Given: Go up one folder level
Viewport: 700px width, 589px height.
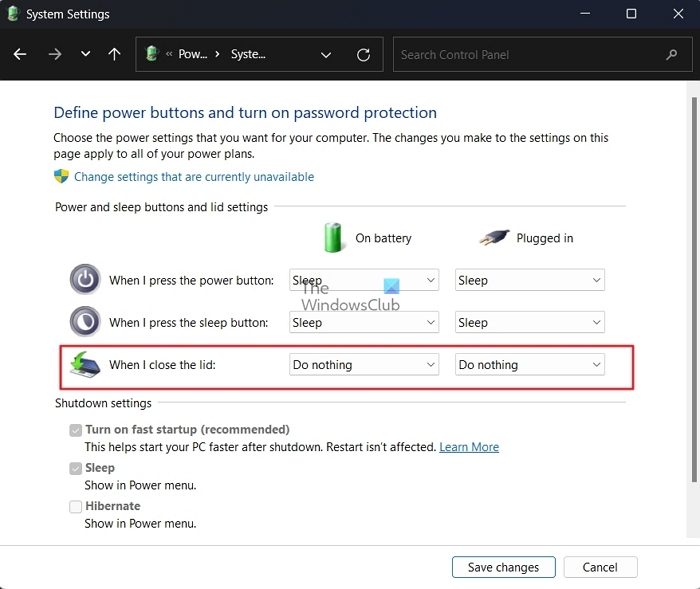Looking at the screenshot, I should click(114, 55).
